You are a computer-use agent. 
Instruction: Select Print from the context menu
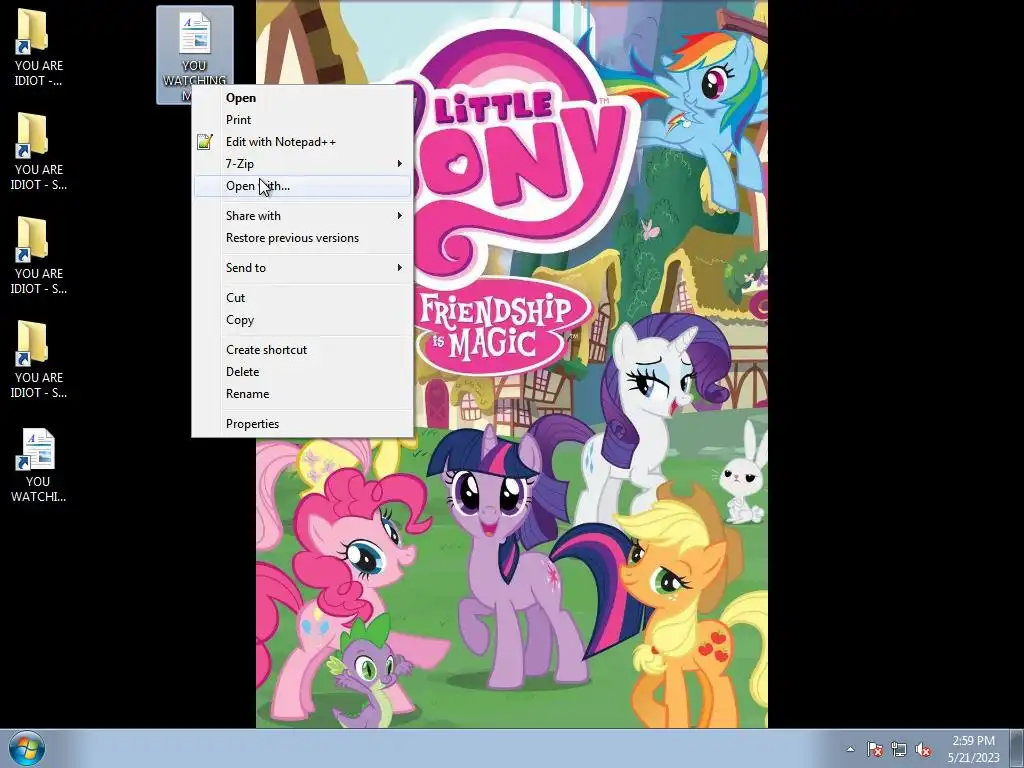click(x=302, y=120)
